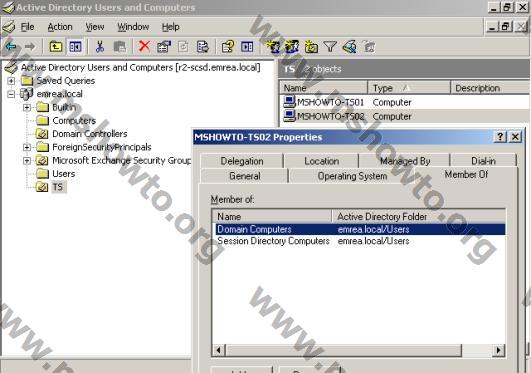Screen dimensions: 531x373
Task: Click the Up one level folder icon
Action: point(56,46)
